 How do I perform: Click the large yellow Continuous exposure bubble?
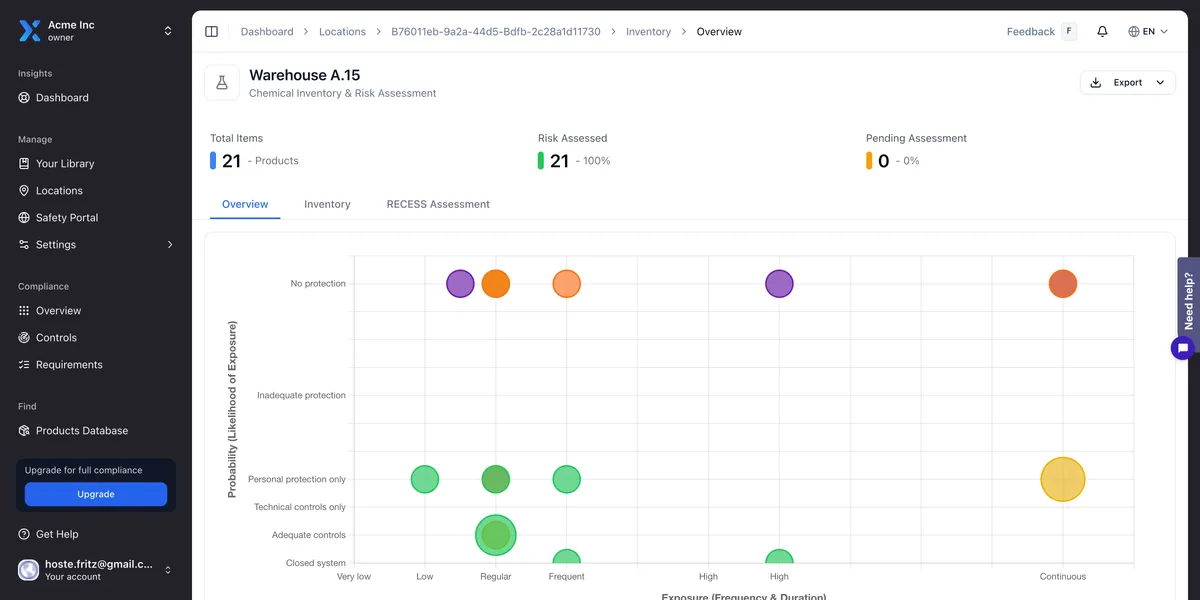[1062, 479]
